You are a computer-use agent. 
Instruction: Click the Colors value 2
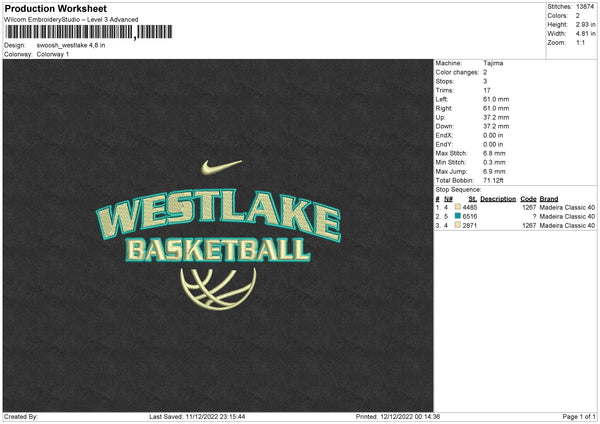(x=577, y=16)
